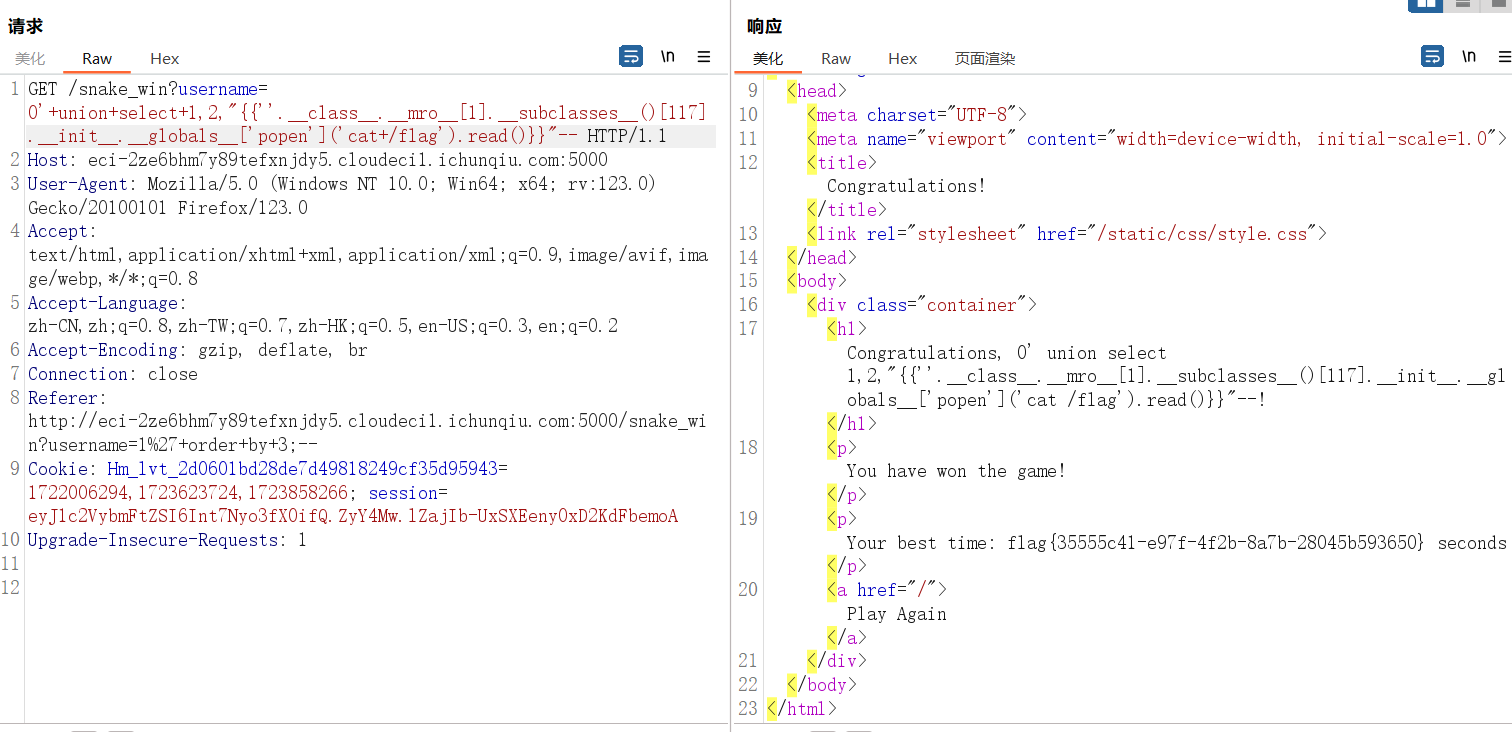Click the Cookie: Hm_lvt header line

coord(268,469)
